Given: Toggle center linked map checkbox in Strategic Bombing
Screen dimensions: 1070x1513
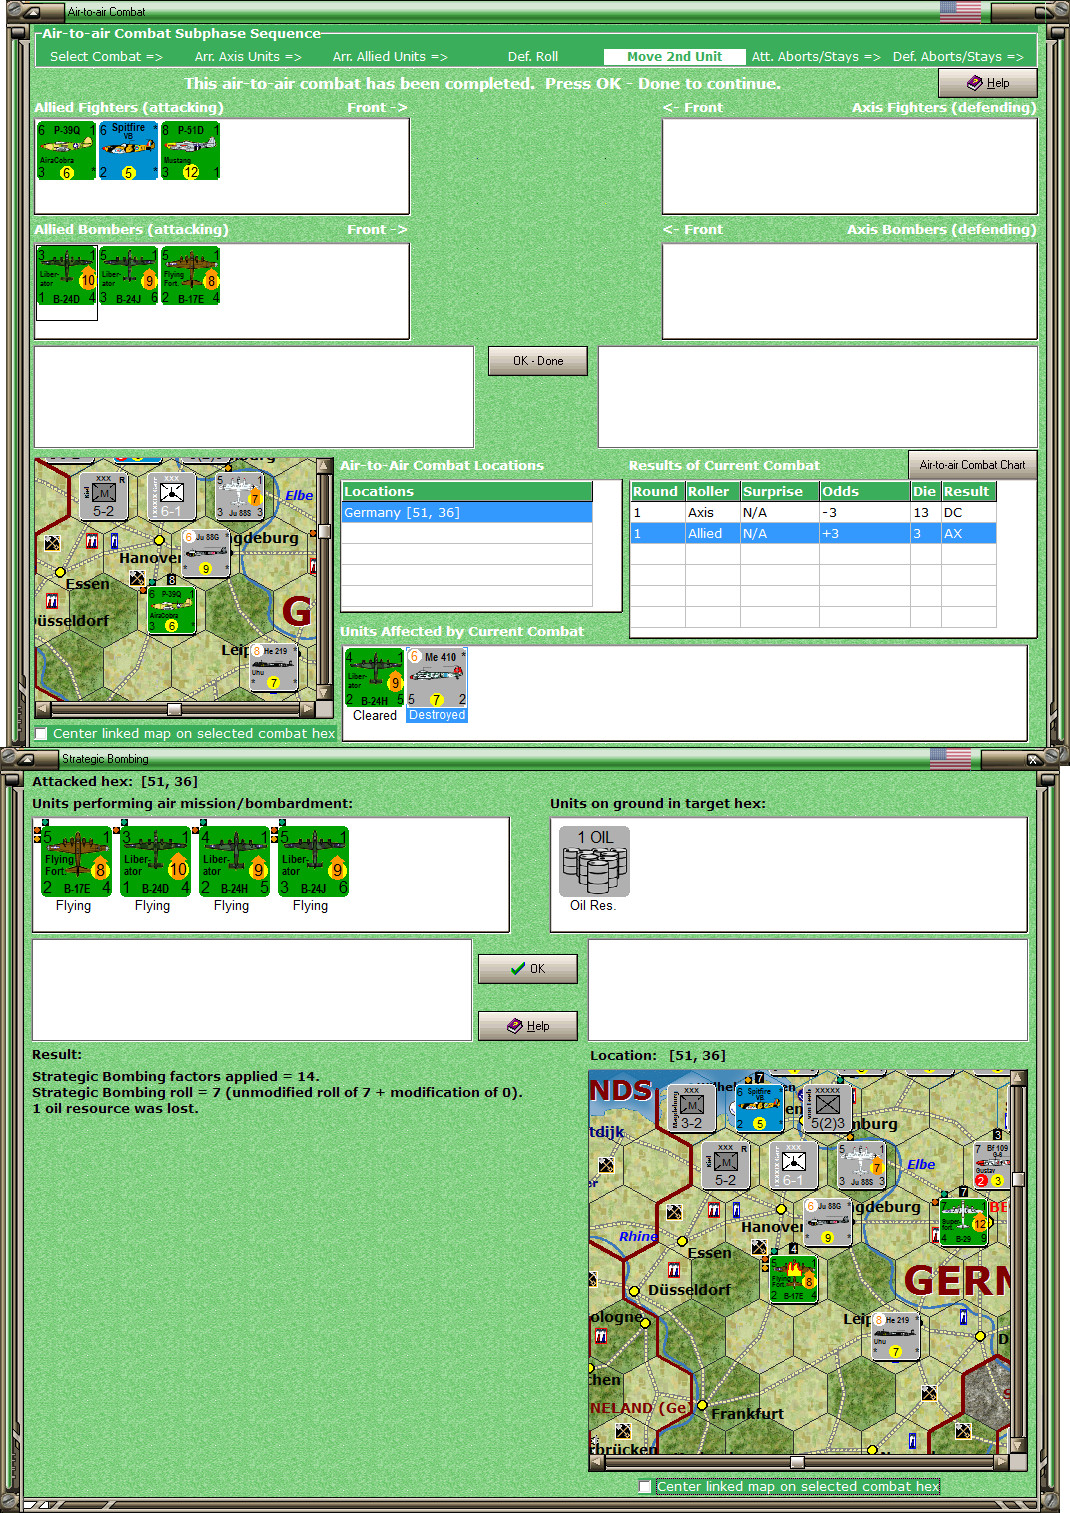Looking at the screenshot, I should pyautogui.click(x=645, y=1487).
